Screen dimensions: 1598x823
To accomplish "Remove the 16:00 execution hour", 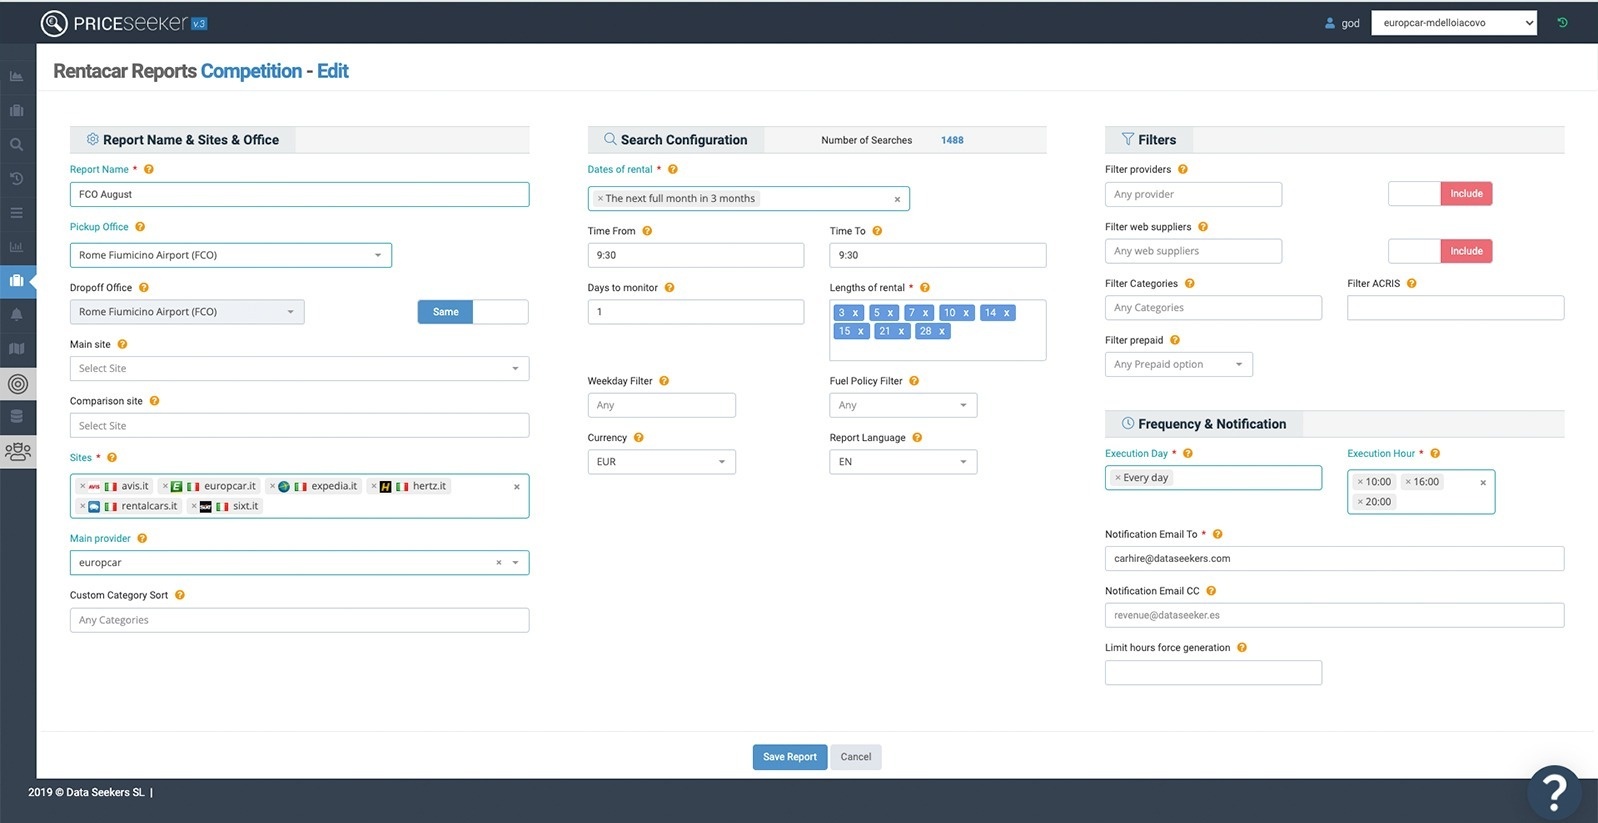I will point(1408,482).
